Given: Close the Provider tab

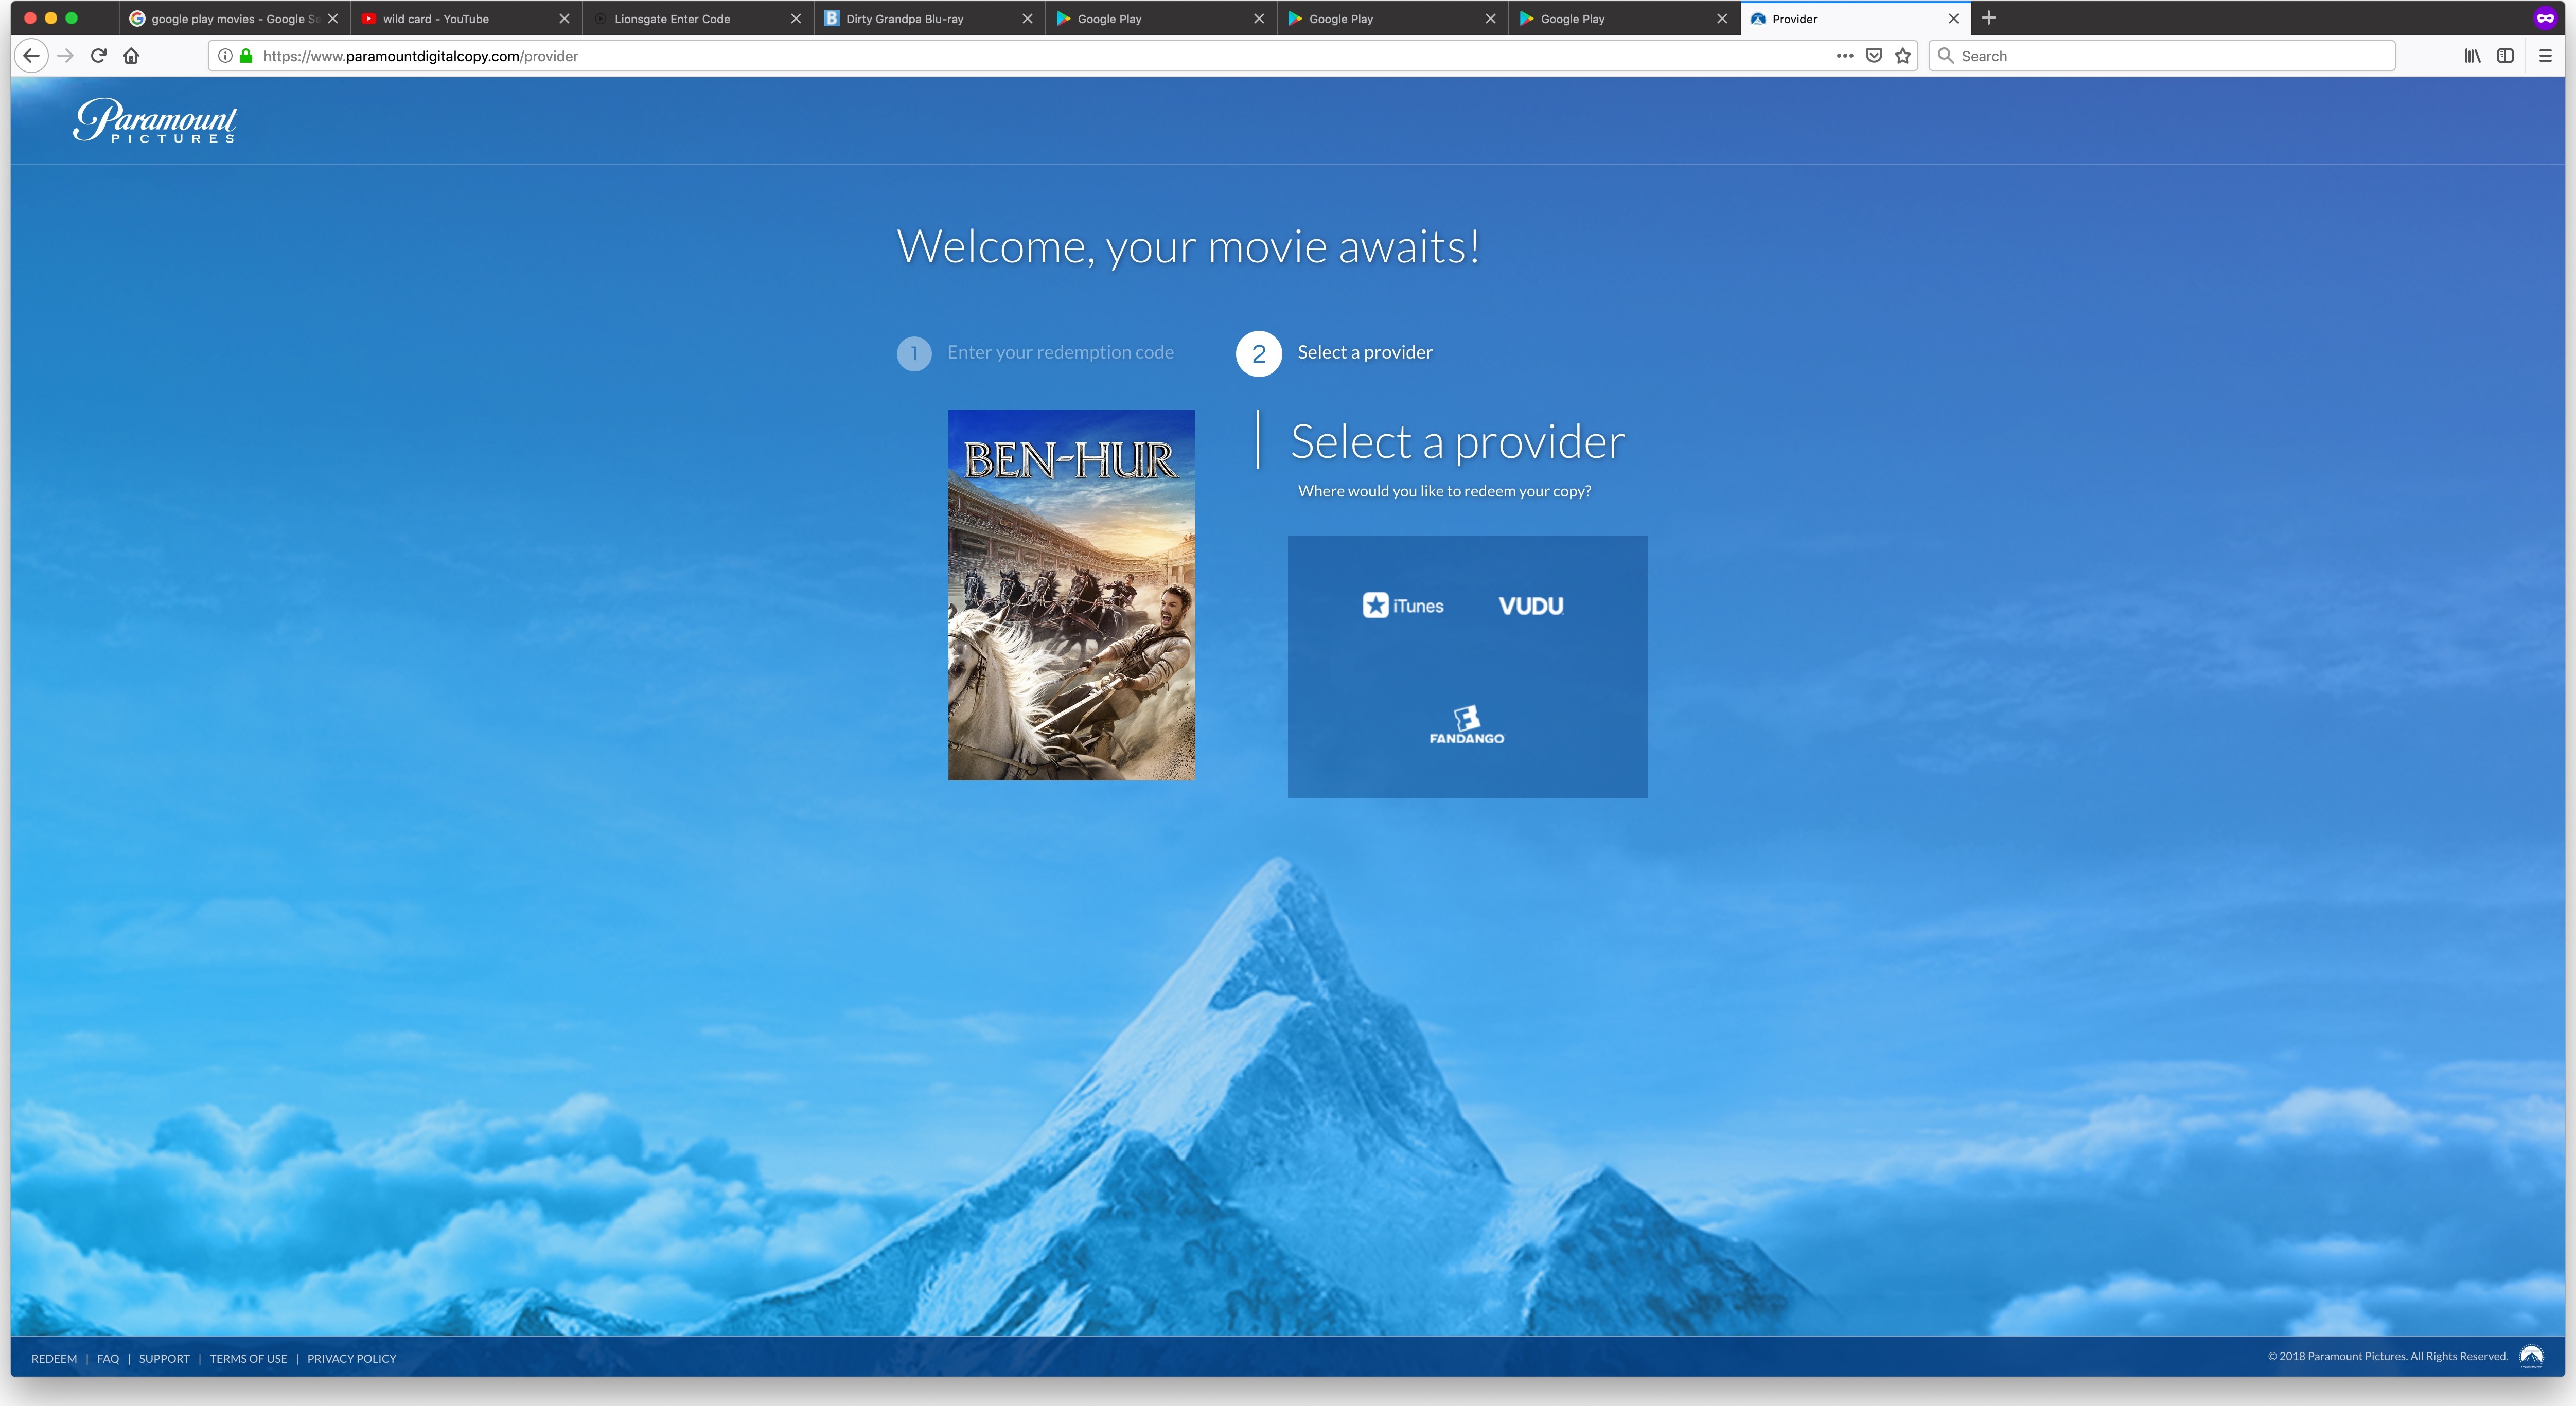Looking at the screenshot, I should tap(1953, 18).
